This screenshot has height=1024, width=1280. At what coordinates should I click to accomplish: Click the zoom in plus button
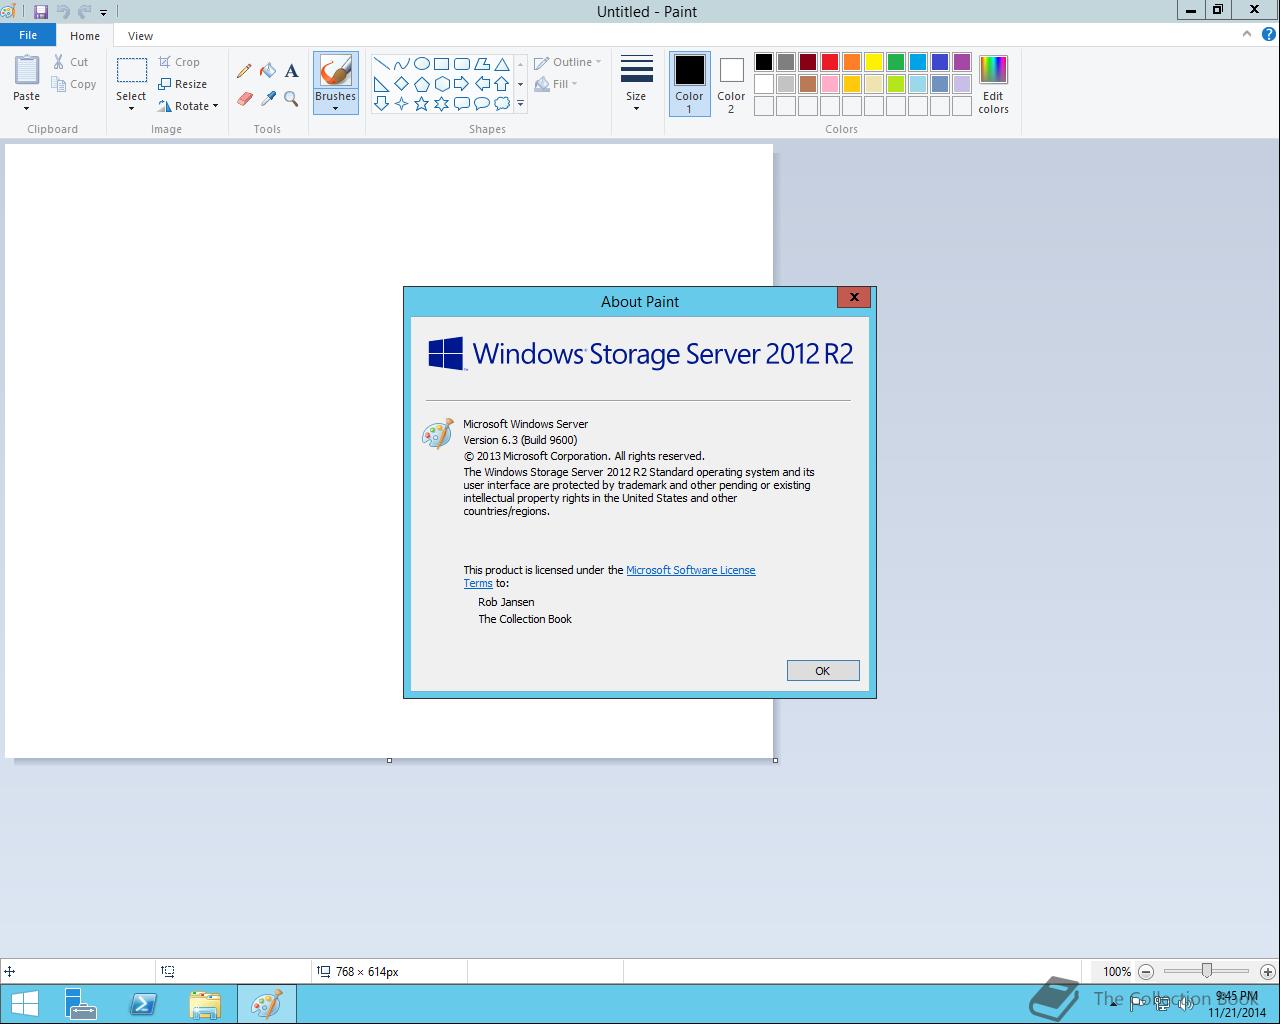[1267, 971]
